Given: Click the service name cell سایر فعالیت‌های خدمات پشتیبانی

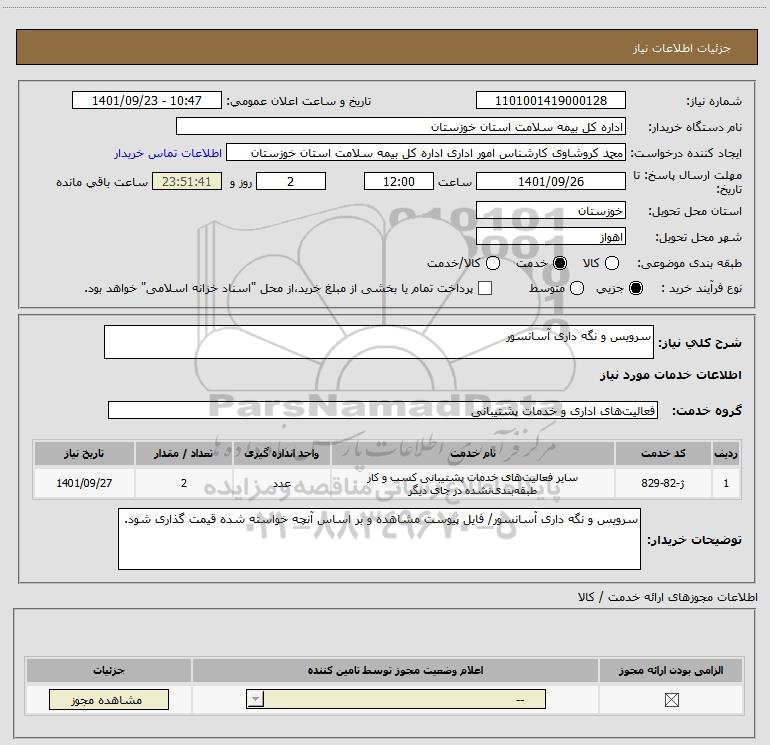Looking at the screenshot, I should coord(473,483).
